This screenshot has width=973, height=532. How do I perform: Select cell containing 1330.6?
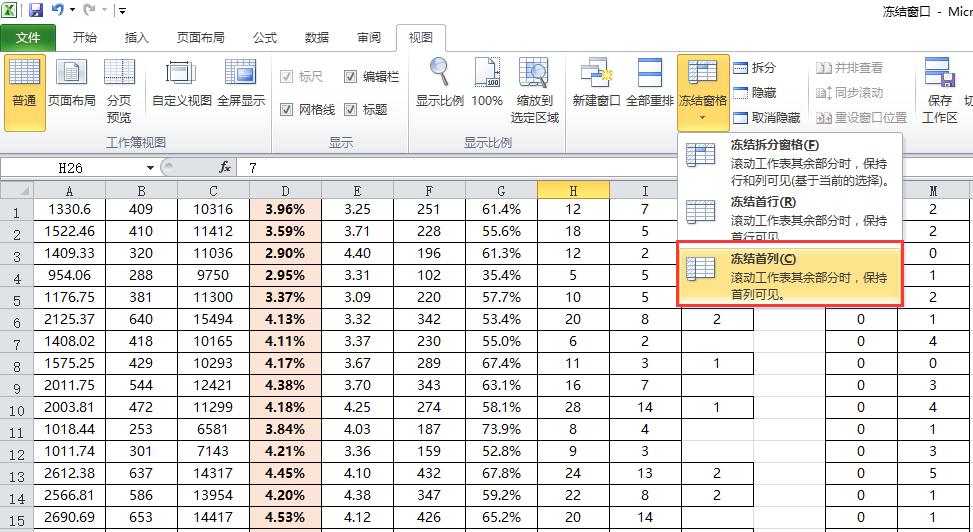(70, 210)
